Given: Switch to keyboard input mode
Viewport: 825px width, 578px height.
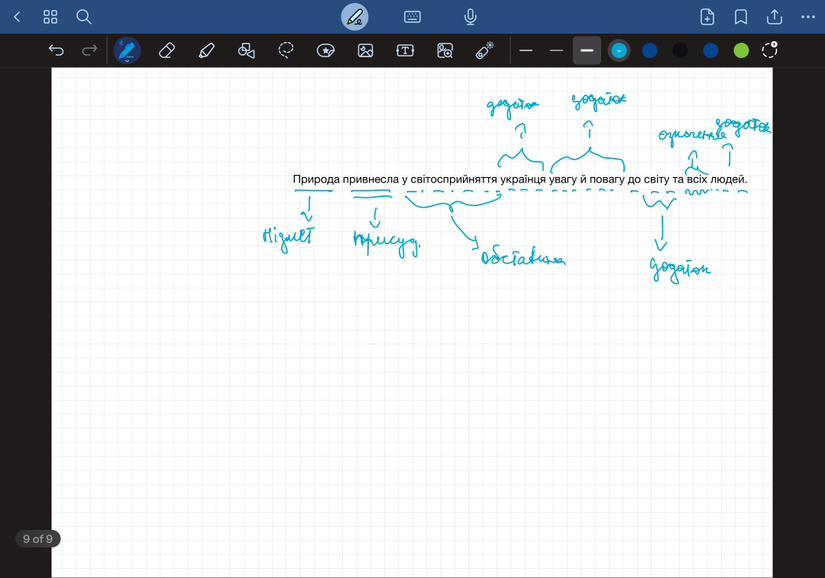Looking at the screenshot, I should 412,17.
